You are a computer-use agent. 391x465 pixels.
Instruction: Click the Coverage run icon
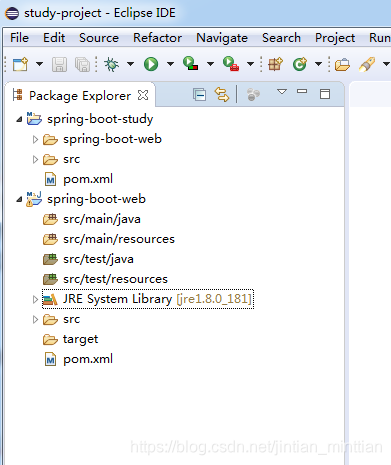point(191,63)
